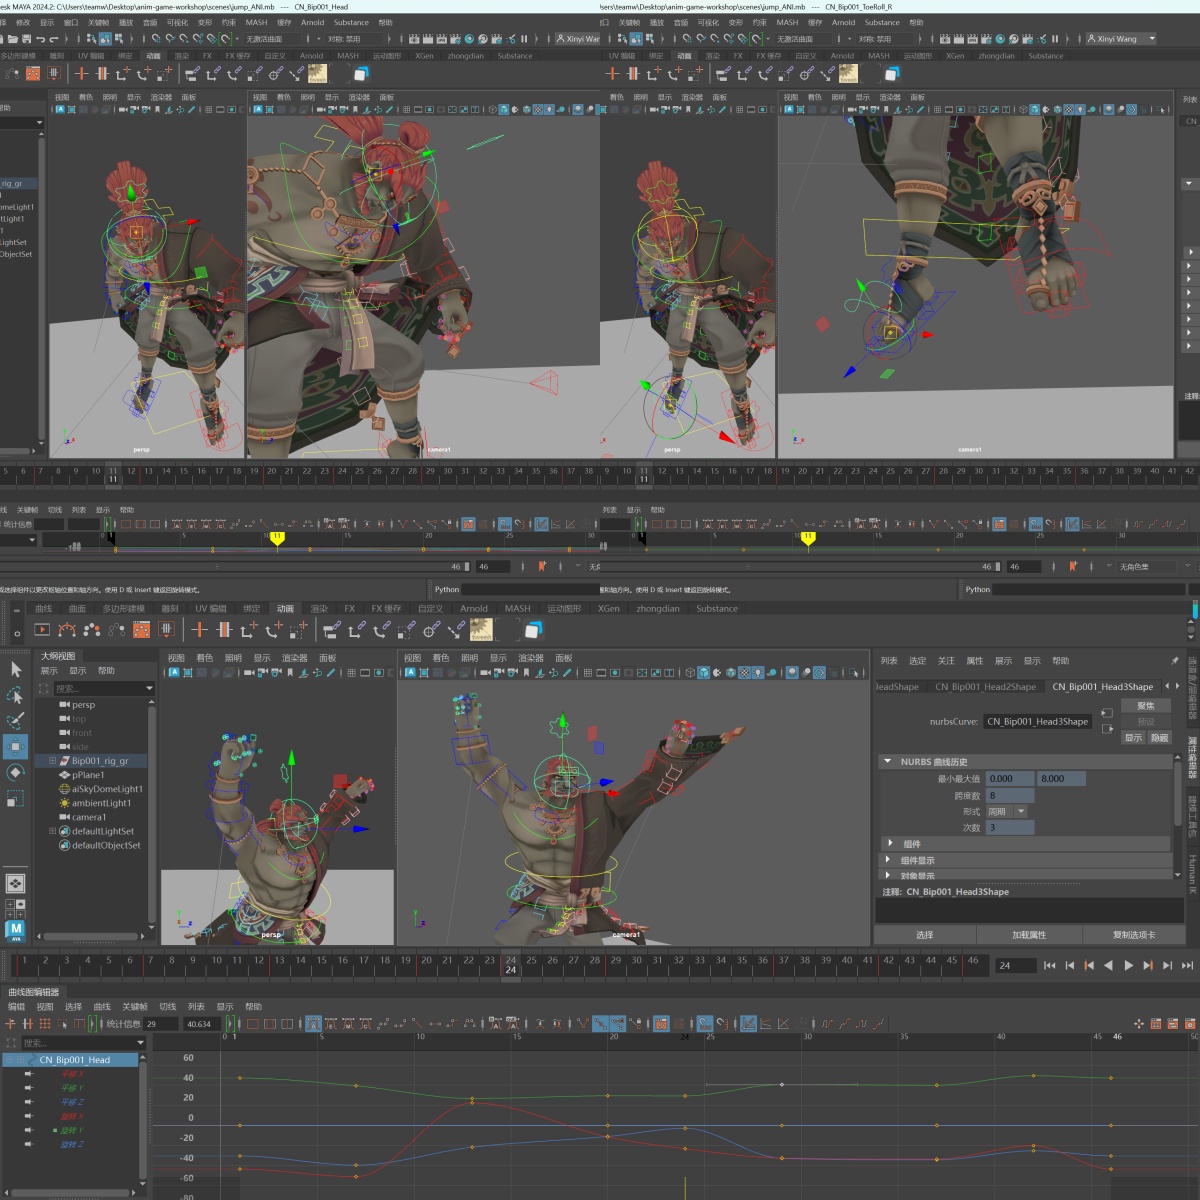Click the Parent Constraint icon on bottom shelf
This screenshot has width=1200, height=1200.
point(331,629)
